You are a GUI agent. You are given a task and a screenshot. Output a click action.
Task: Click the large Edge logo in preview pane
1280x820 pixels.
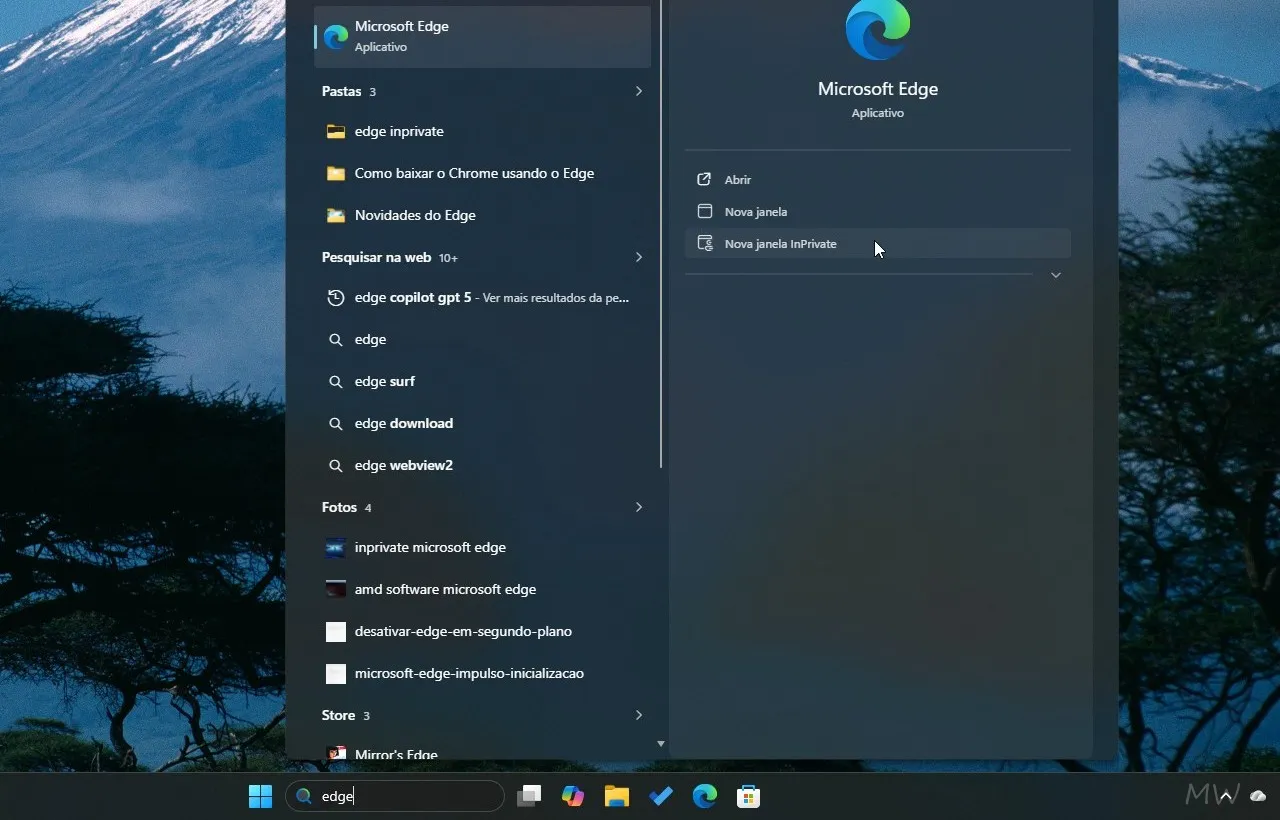(x=878, y=28)
